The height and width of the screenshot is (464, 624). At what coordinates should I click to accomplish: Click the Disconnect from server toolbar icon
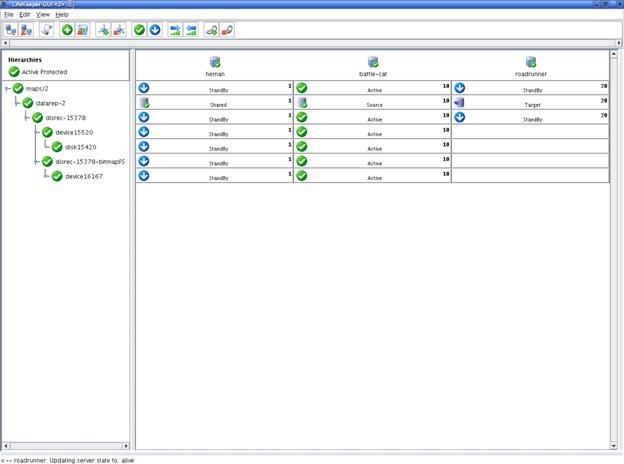[26, 30]
